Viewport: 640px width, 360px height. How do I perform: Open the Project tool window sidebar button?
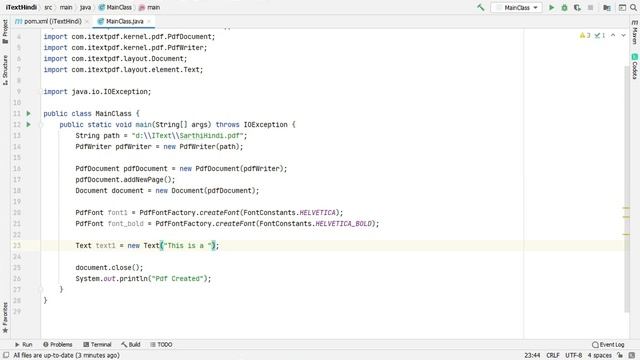(x=5, y=32)
